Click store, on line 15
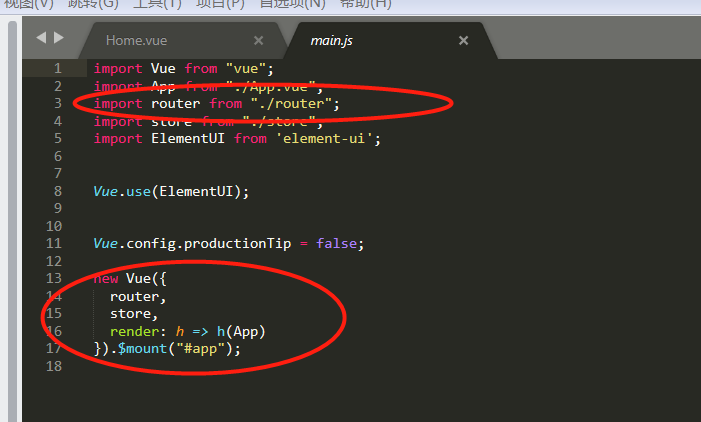Screen dimensions: 701x422 134,314
